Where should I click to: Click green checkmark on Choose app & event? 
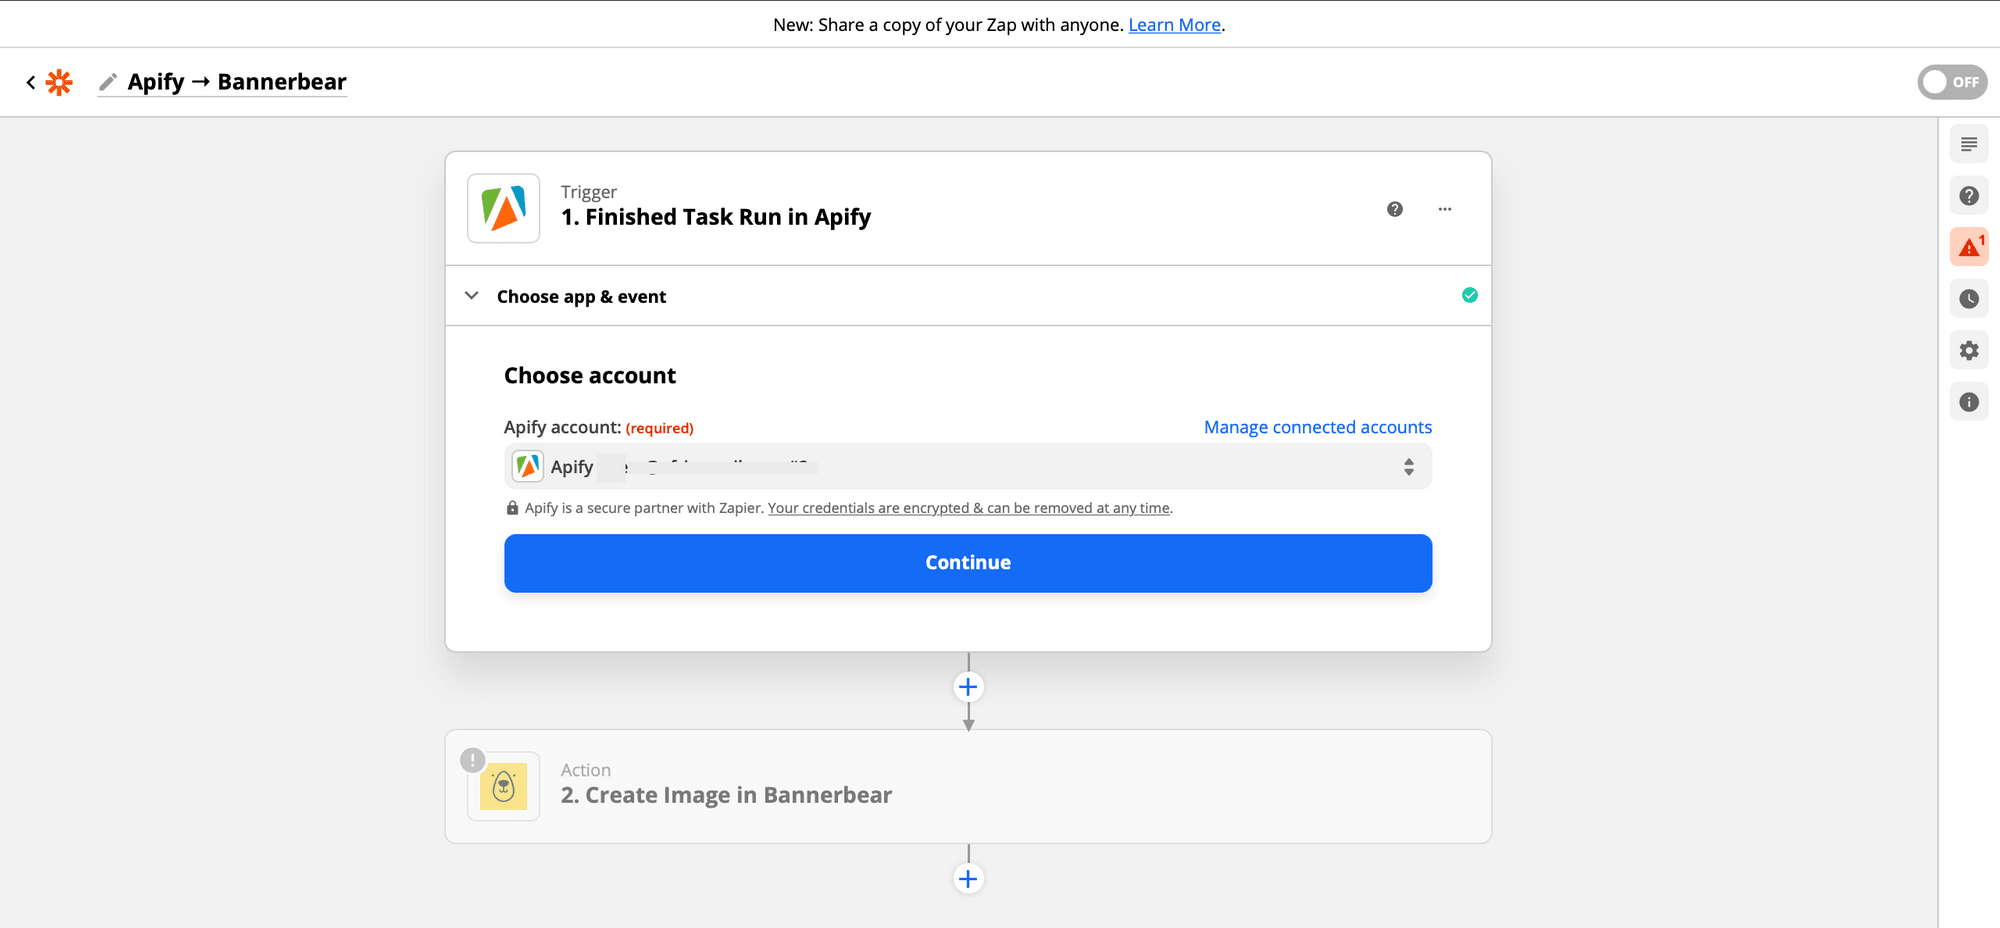1470,295
